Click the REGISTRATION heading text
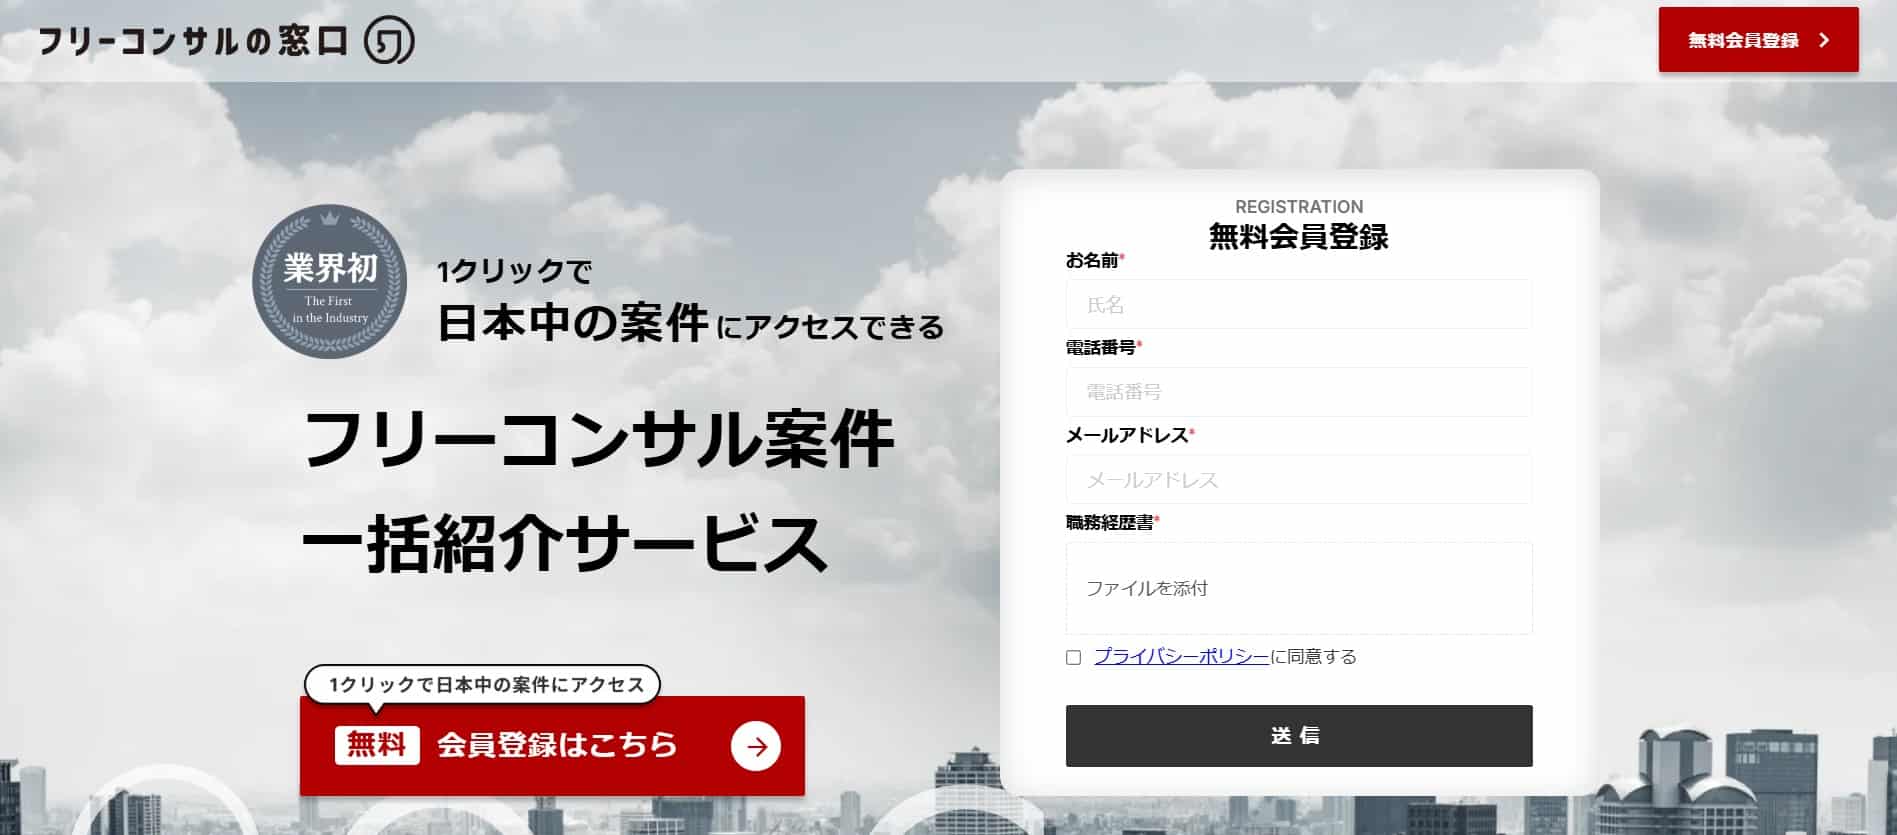 click(x=1298, y=207)
